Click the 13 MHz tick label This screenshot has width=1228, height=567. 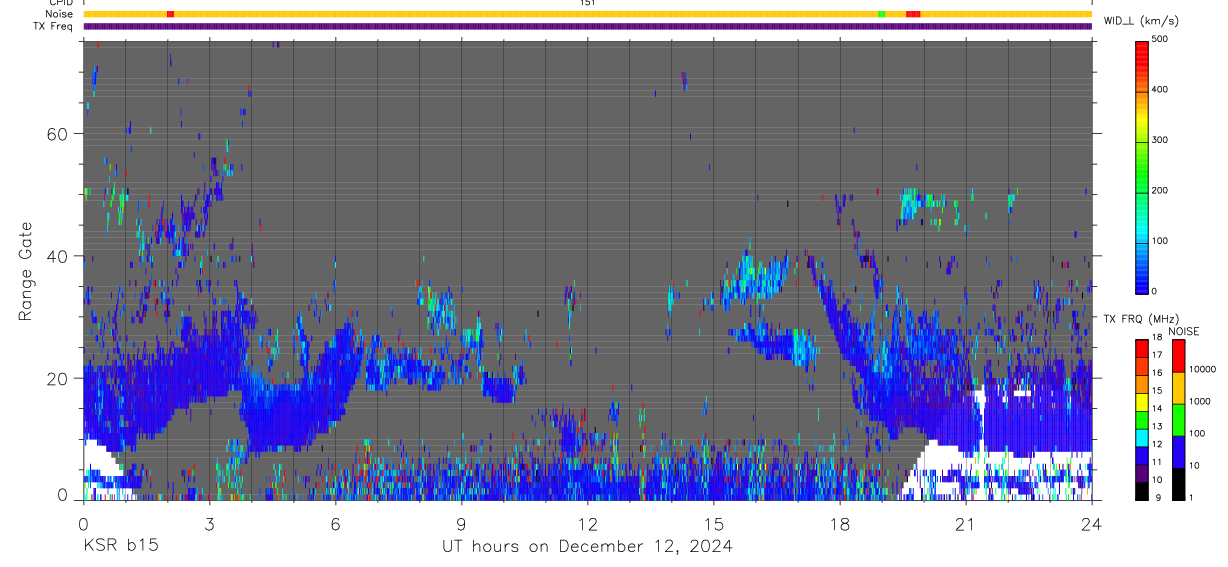pos(1158,426)
